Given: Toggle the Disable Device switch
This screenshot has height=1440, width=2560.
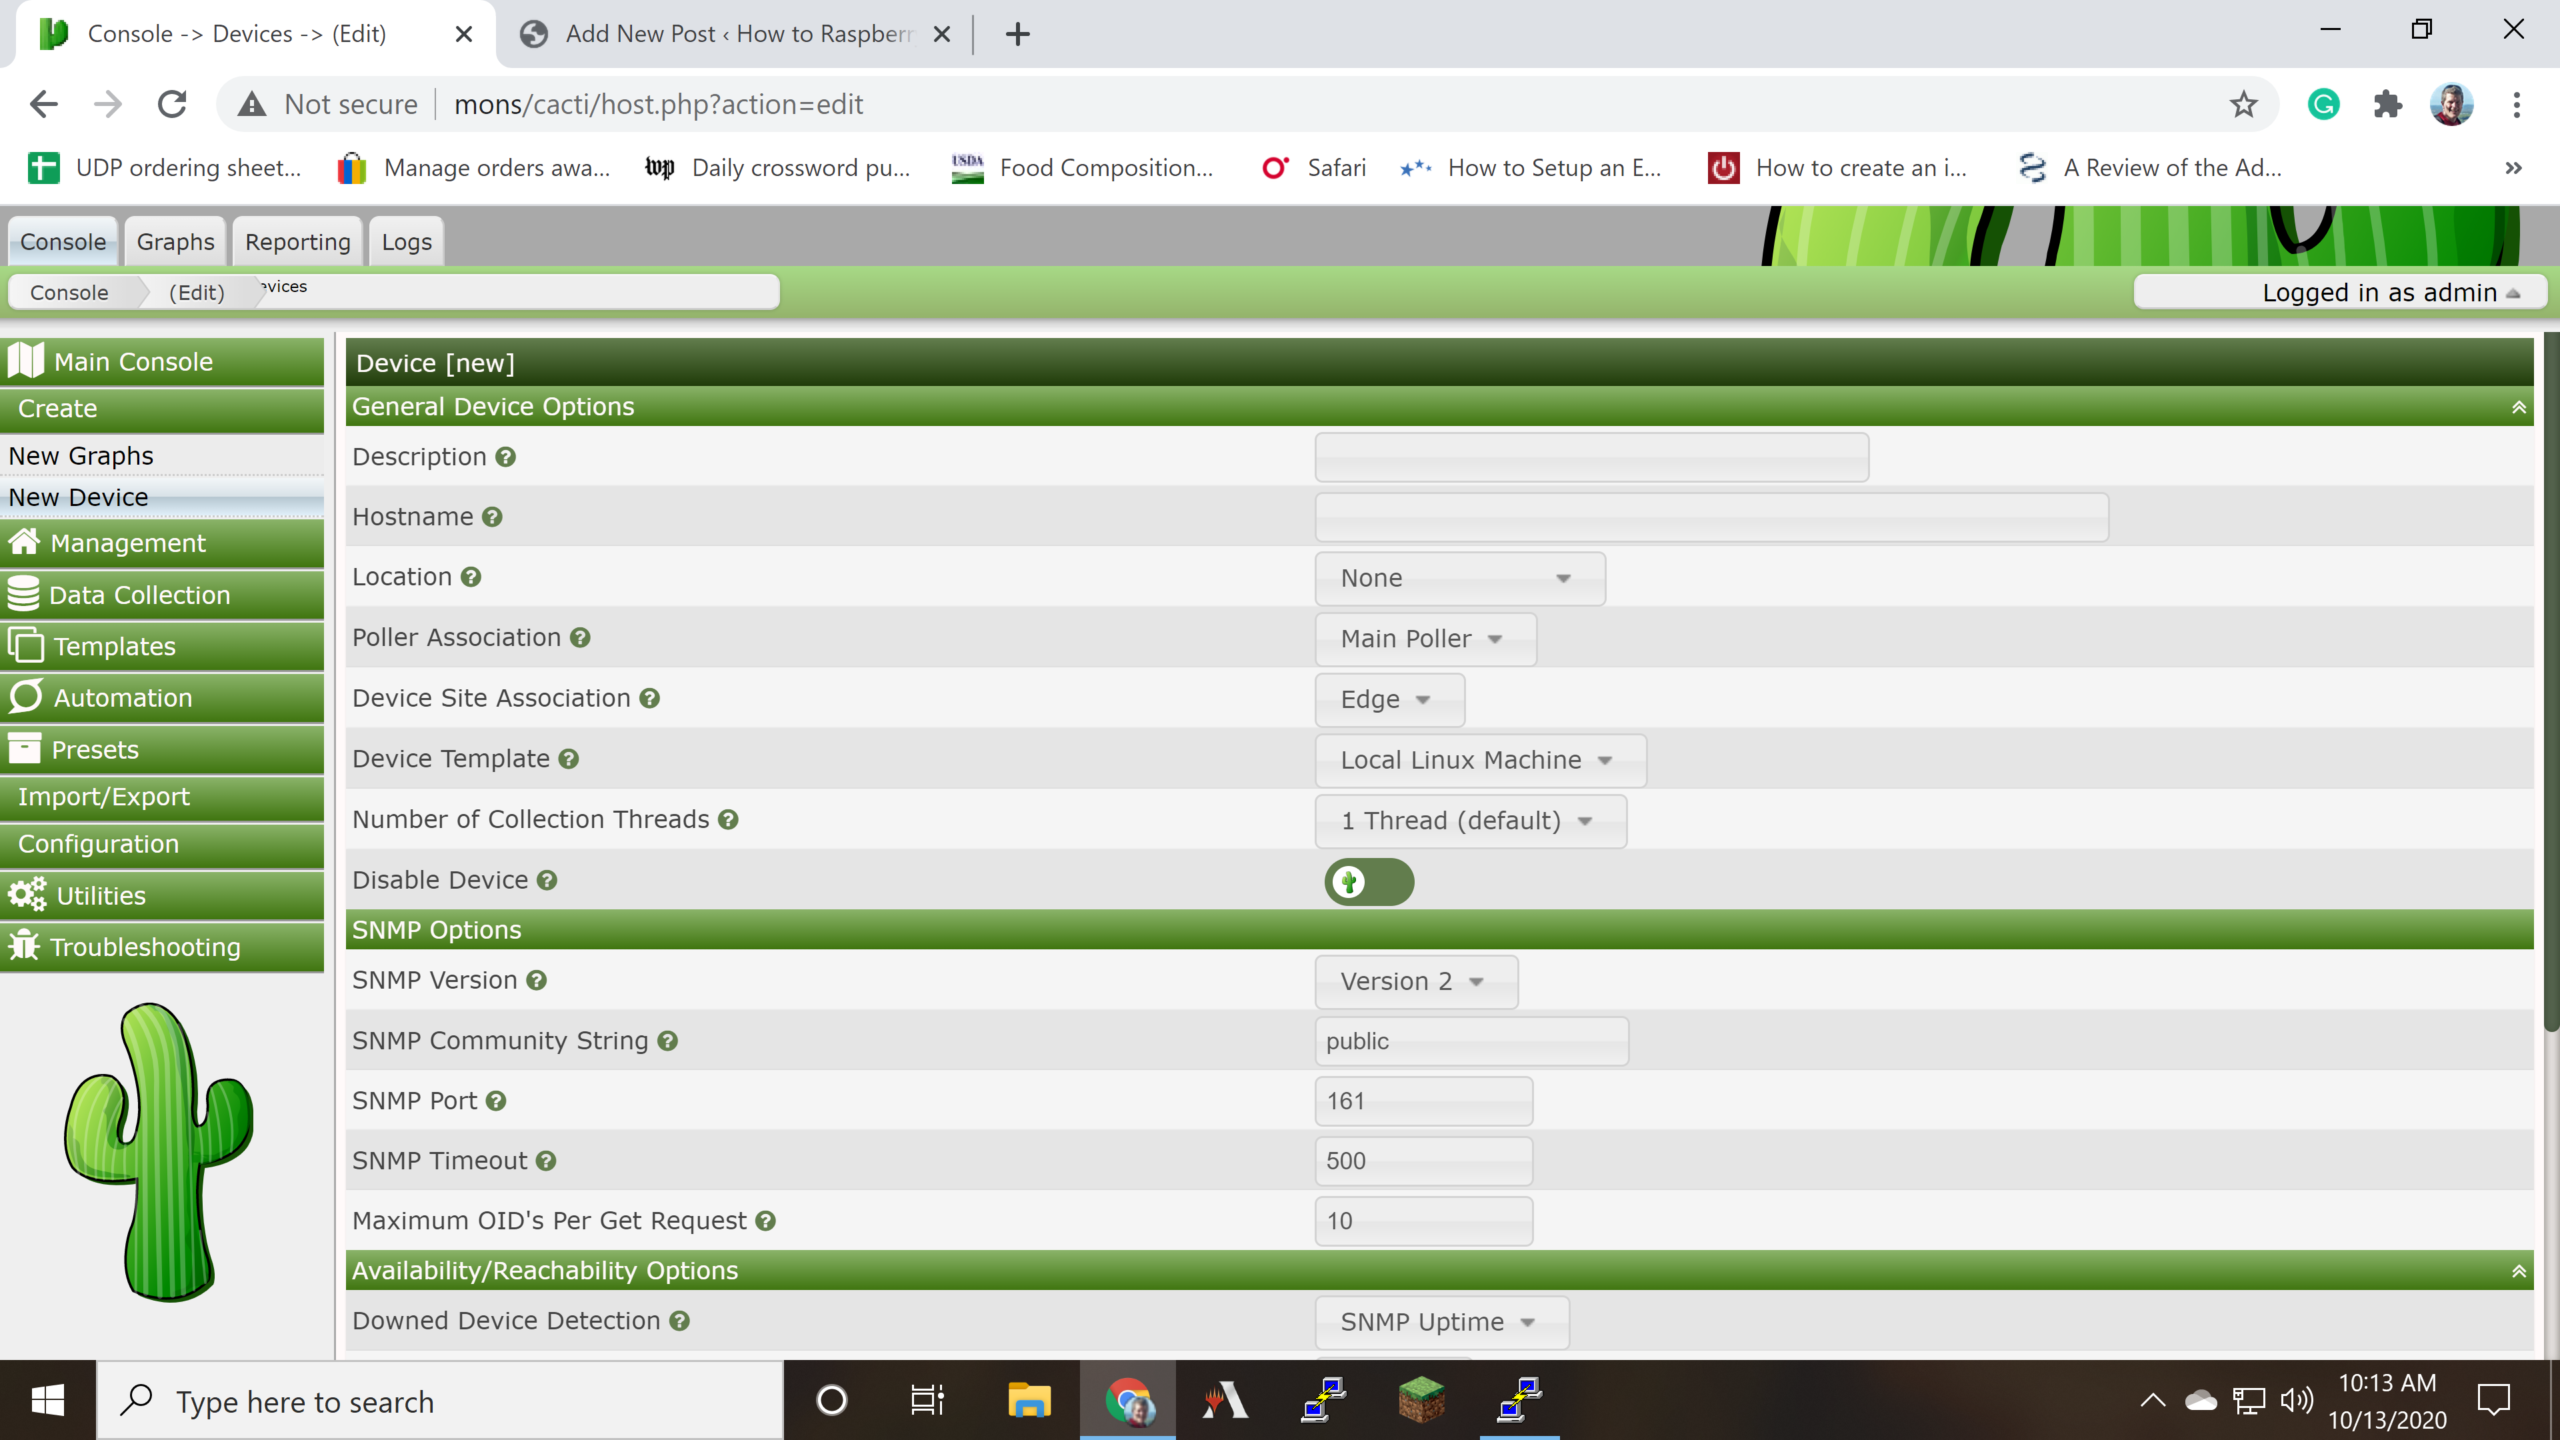Looking at the screenshot, I should [1368, 882].
